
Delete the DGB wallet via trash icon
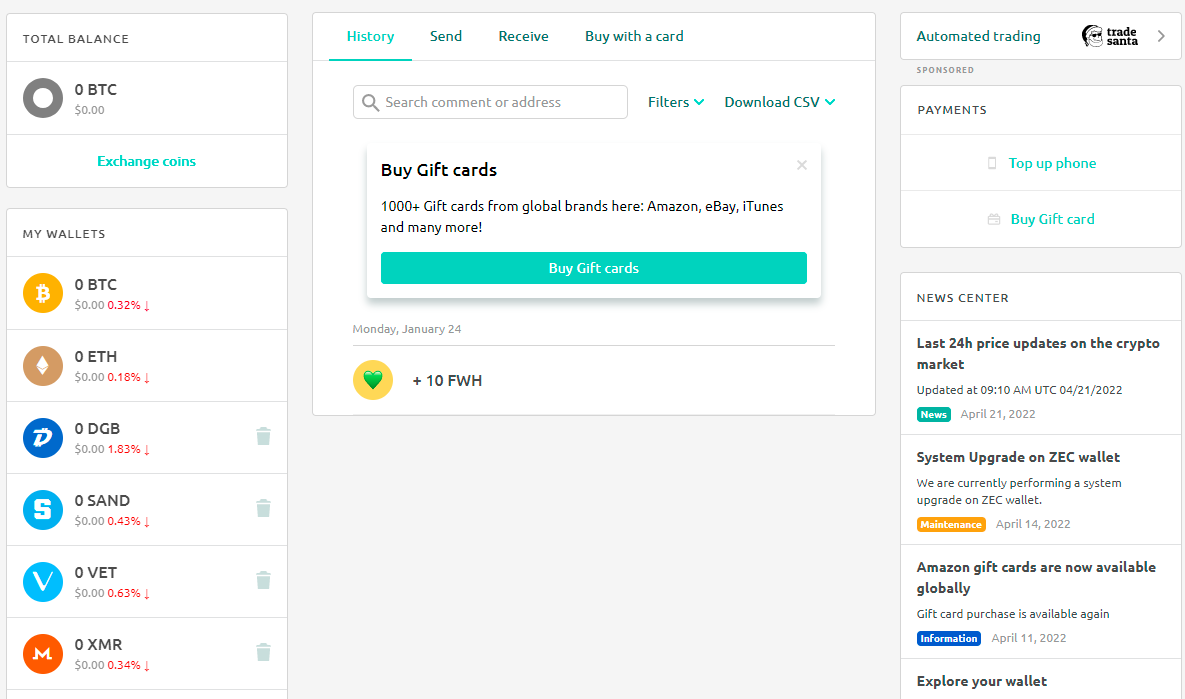coord(263,436)
